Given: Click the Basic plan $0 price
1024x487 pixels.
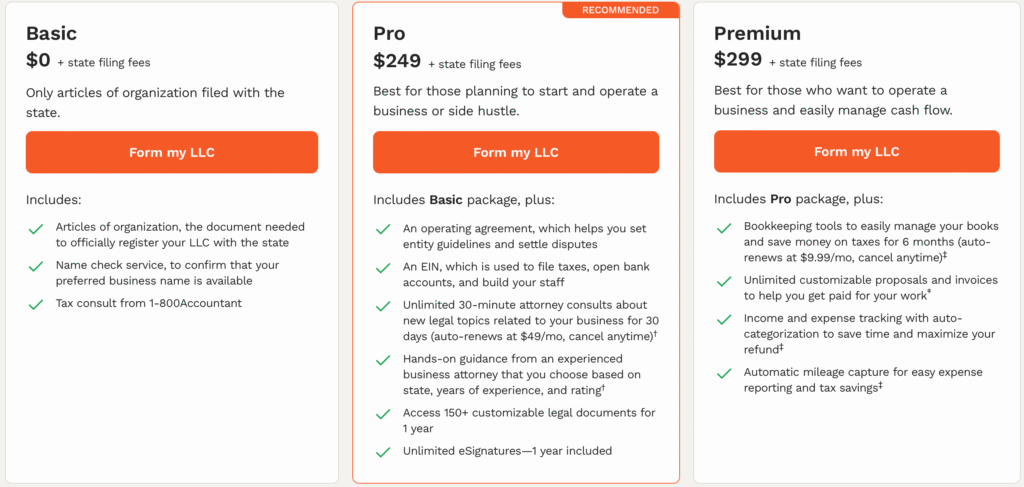Looking at the screenshot, I should click(38, 60).
